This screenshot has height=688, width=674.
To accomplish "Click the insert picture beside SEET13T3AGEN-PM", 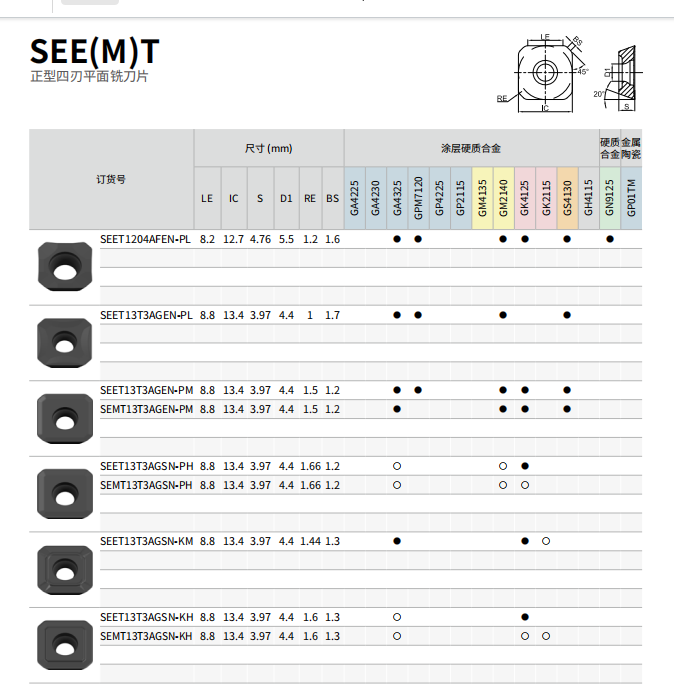I will tap(64, 418).
